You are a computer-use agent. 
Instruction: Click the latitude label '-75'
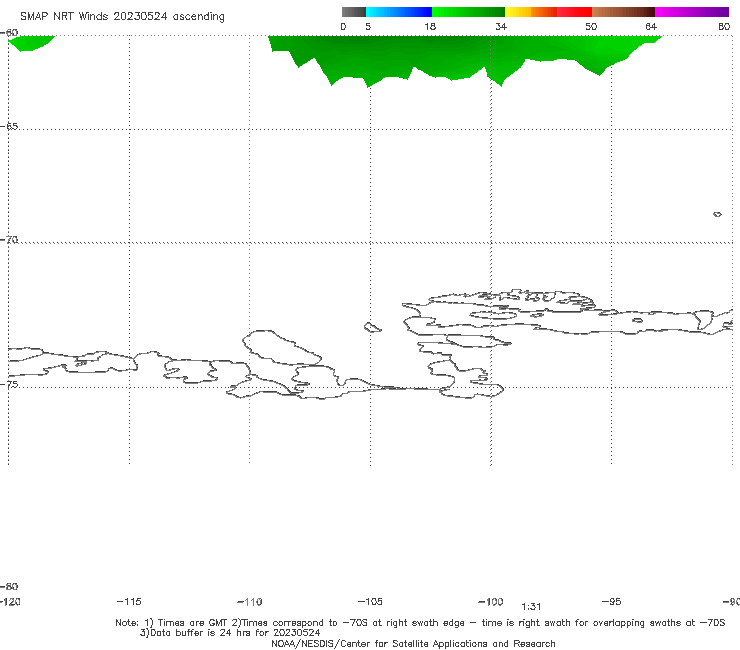9,384
